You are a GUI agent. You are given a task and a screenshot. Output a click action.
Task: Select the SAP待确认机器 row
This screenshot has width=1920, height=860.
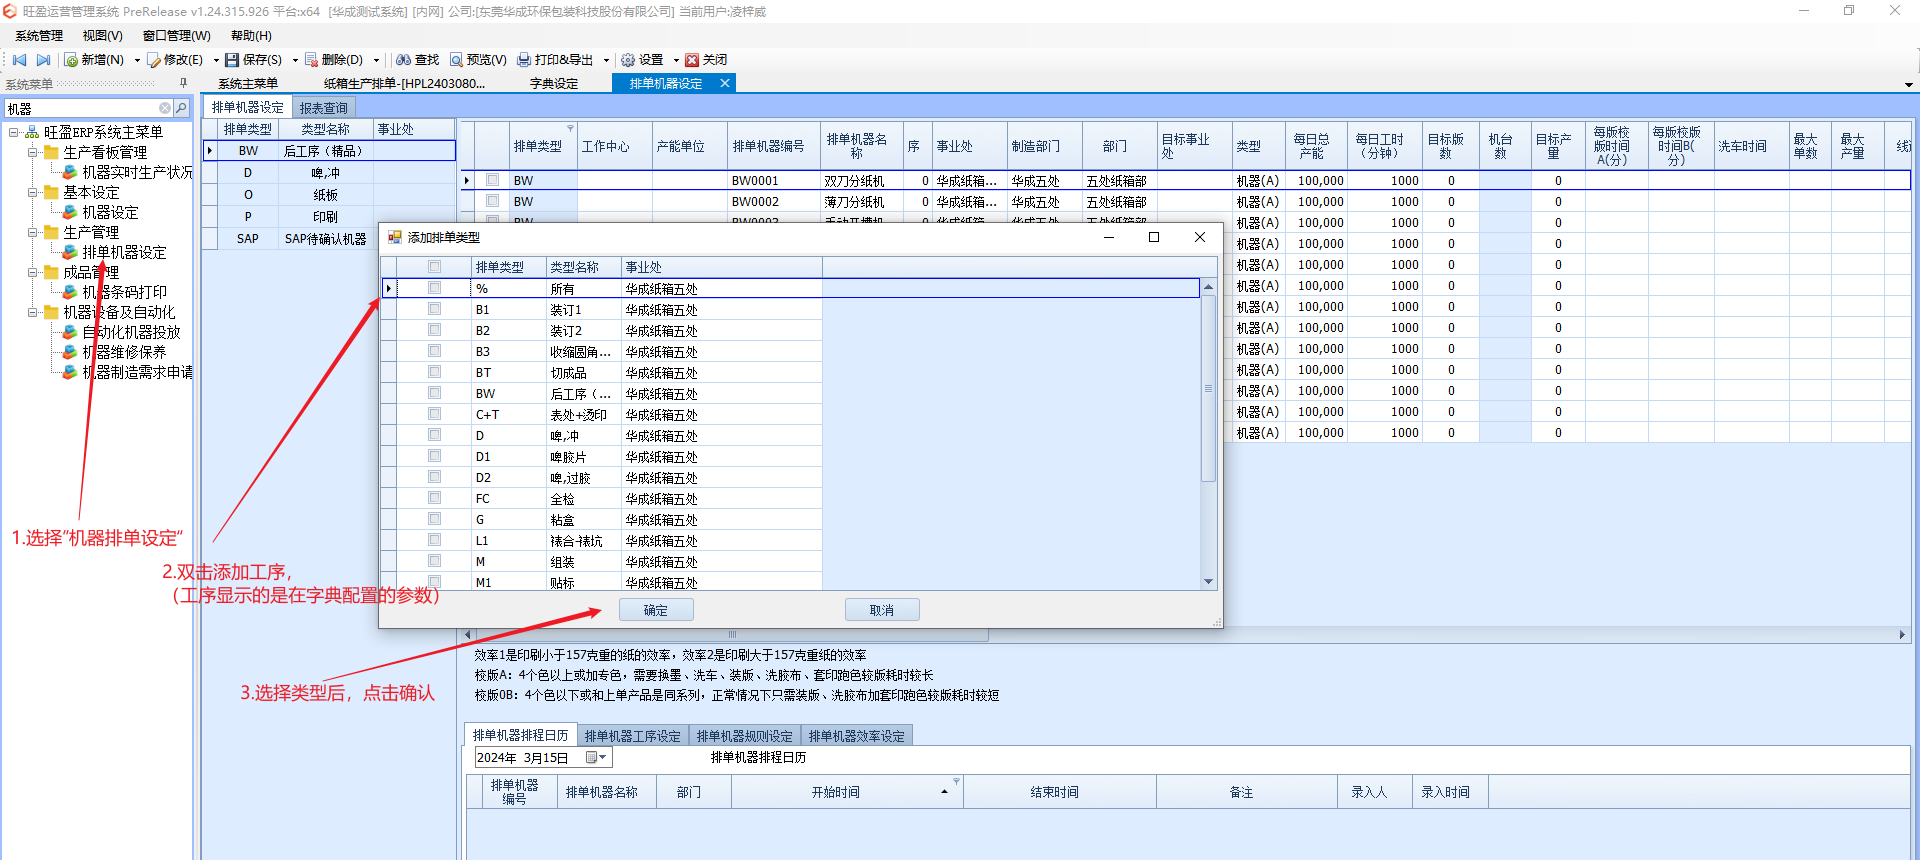(329, 239)
